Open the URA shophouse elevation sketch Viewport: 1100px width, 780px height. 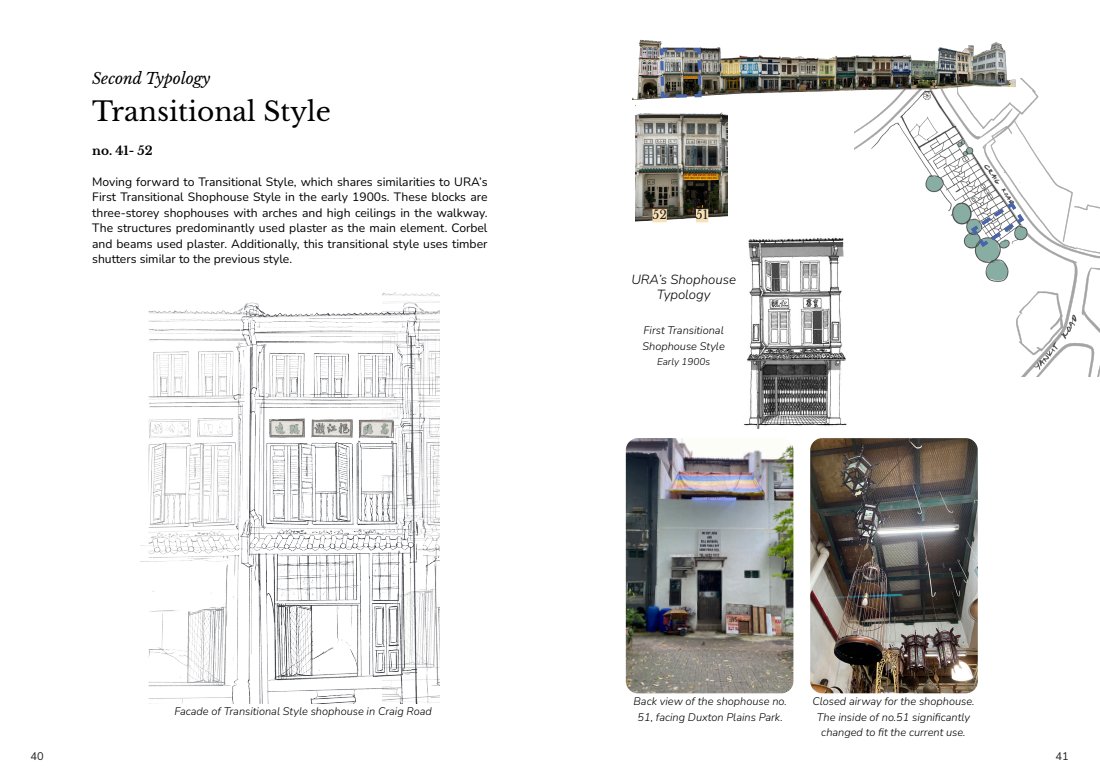click(796, 332)
